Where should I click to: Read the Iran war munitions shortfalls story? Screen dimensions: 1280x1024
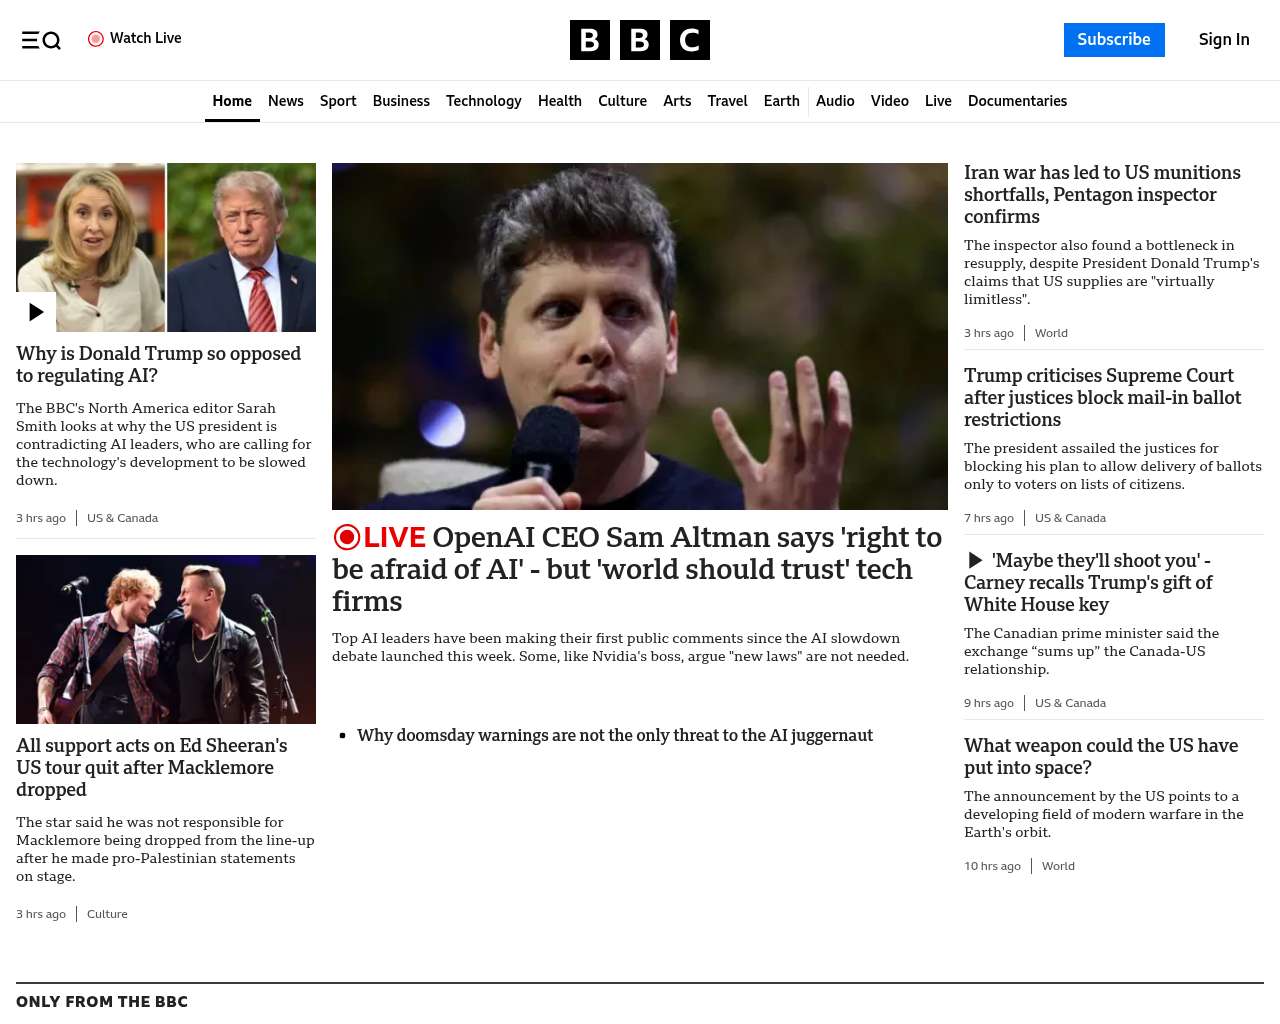tap(1102, 195)
